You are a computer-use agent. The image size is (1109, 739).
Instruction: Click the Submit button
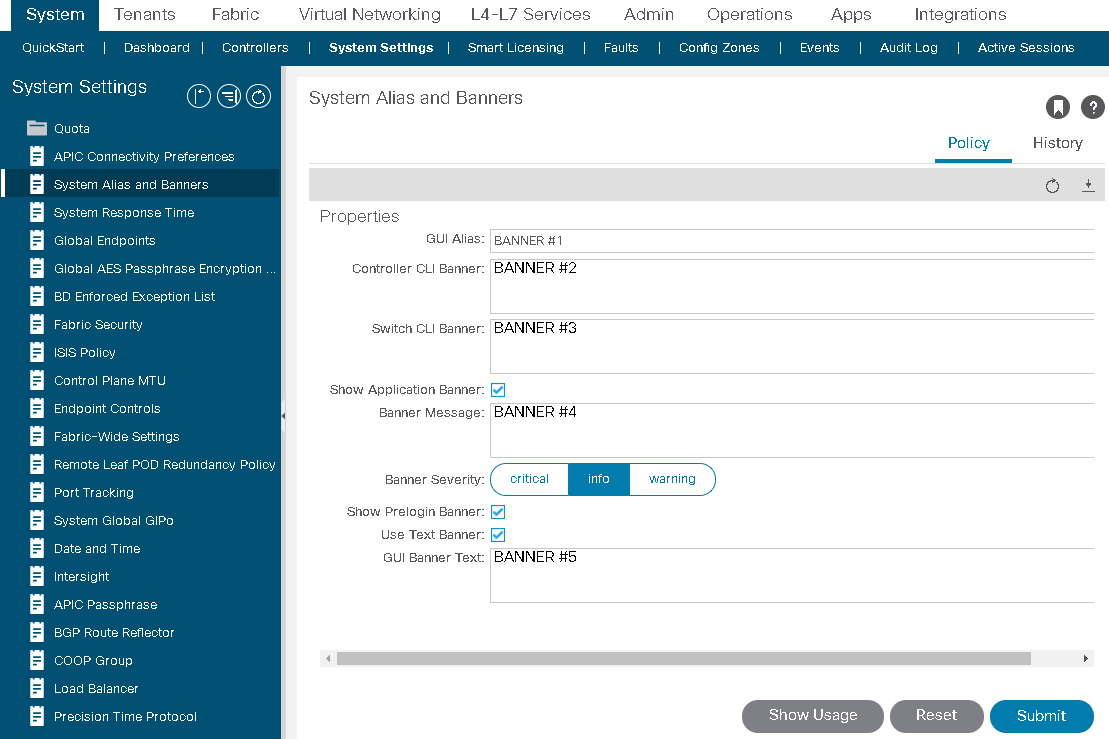(x=1041, y=716)
